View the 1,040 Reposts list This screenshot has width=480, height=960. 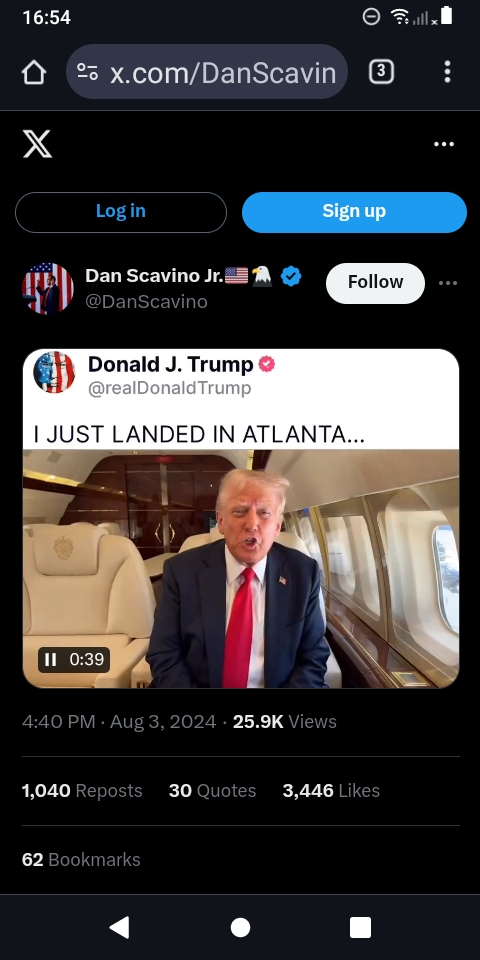pyautogui.click(x=82, y=791)
